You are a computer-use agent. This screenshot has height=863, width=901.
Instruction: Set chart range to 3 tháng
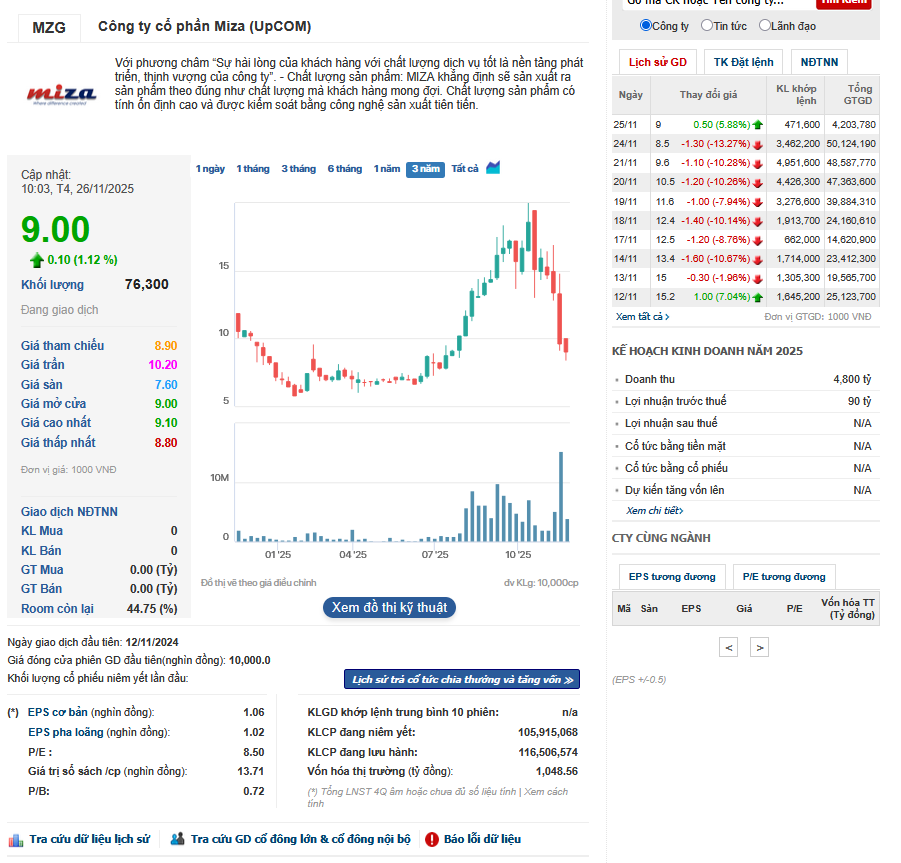click(x=298, y=169)
